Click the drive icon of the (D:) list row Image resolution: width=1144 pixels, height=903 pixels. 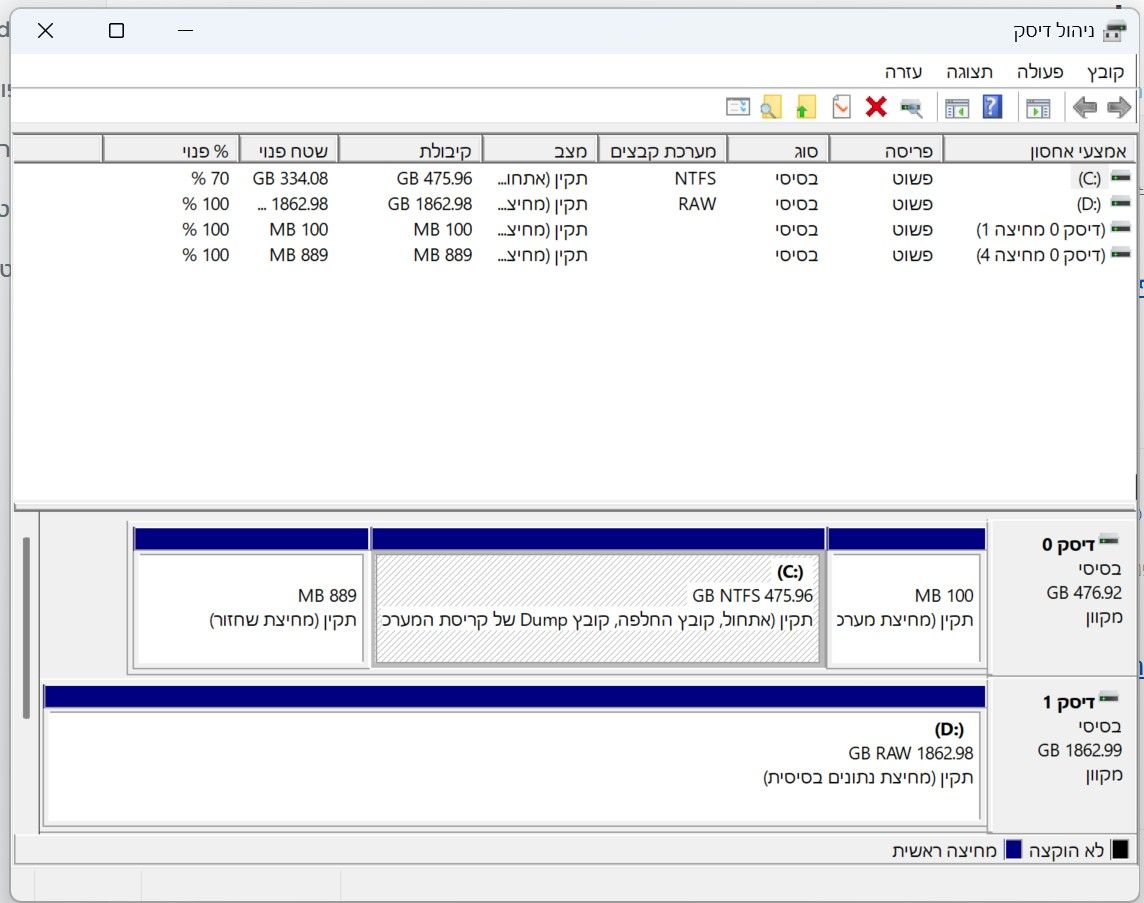[x=1121, y=203]
